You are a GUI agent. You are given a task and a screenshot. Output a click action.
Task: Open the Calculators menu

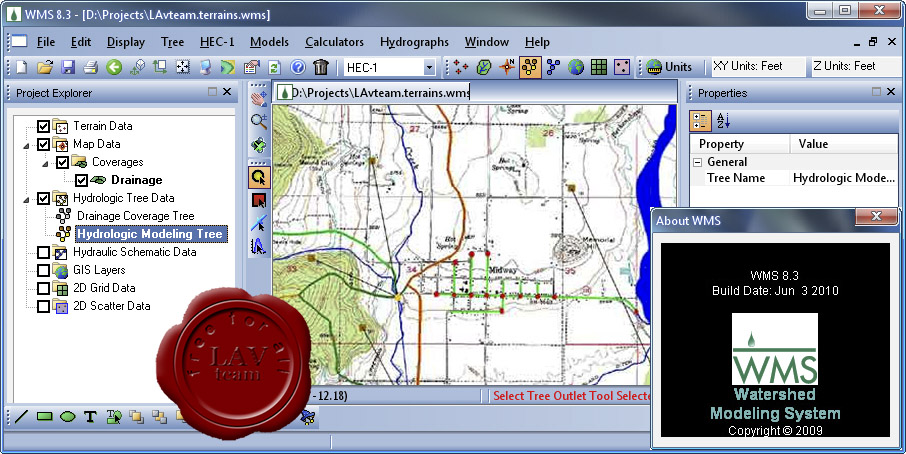click(335, 42)
